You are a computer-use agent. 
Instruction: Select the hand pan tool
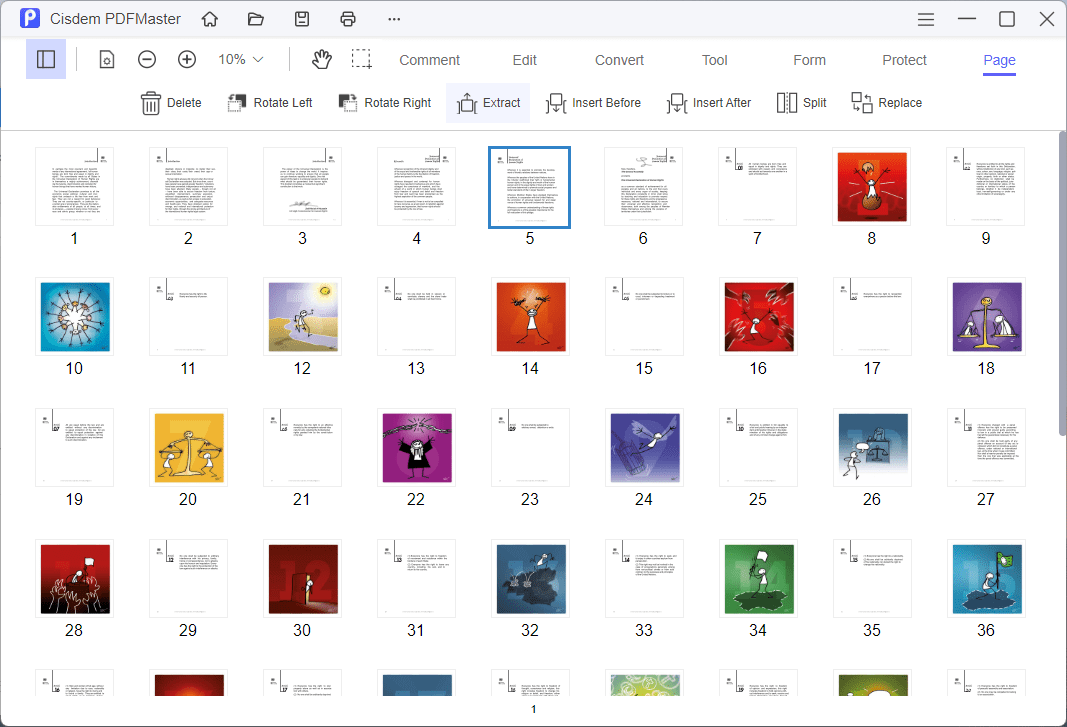[322, 60]
